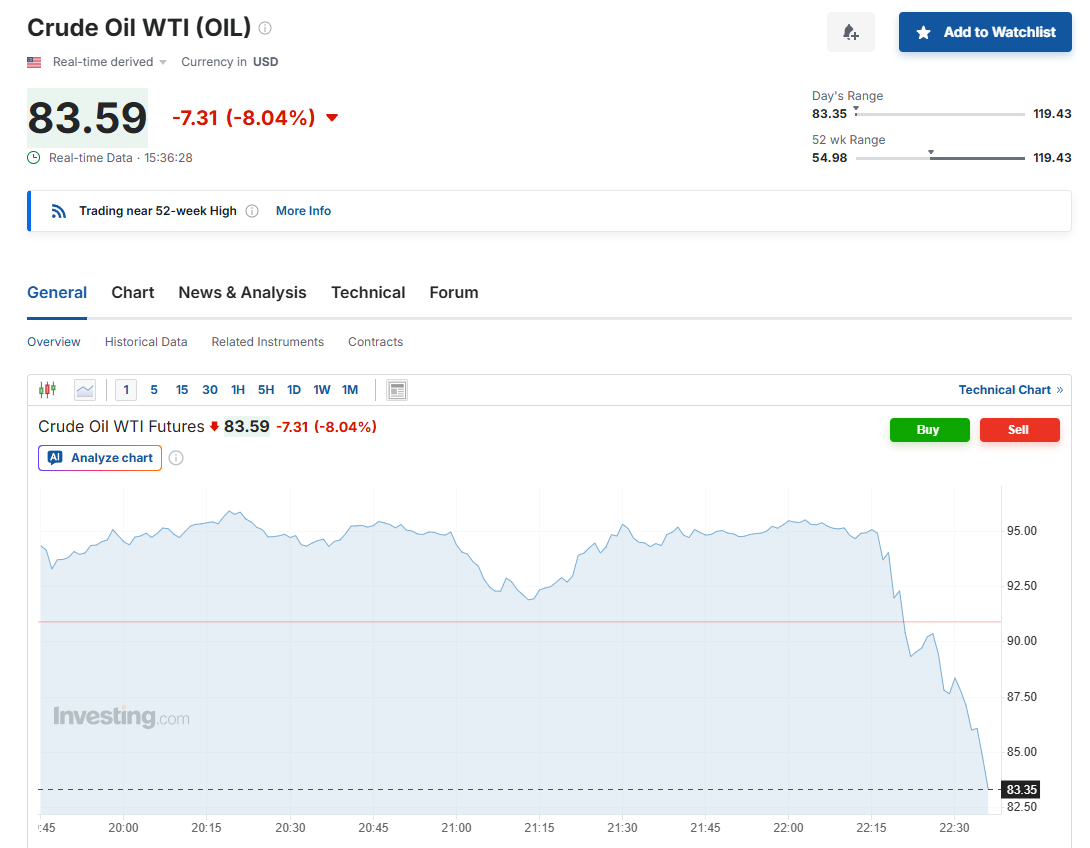Open info tooltip for Trading near 52-week High
The height and width of the screenshot is (848, 1090).
click(x=252, y=211)
